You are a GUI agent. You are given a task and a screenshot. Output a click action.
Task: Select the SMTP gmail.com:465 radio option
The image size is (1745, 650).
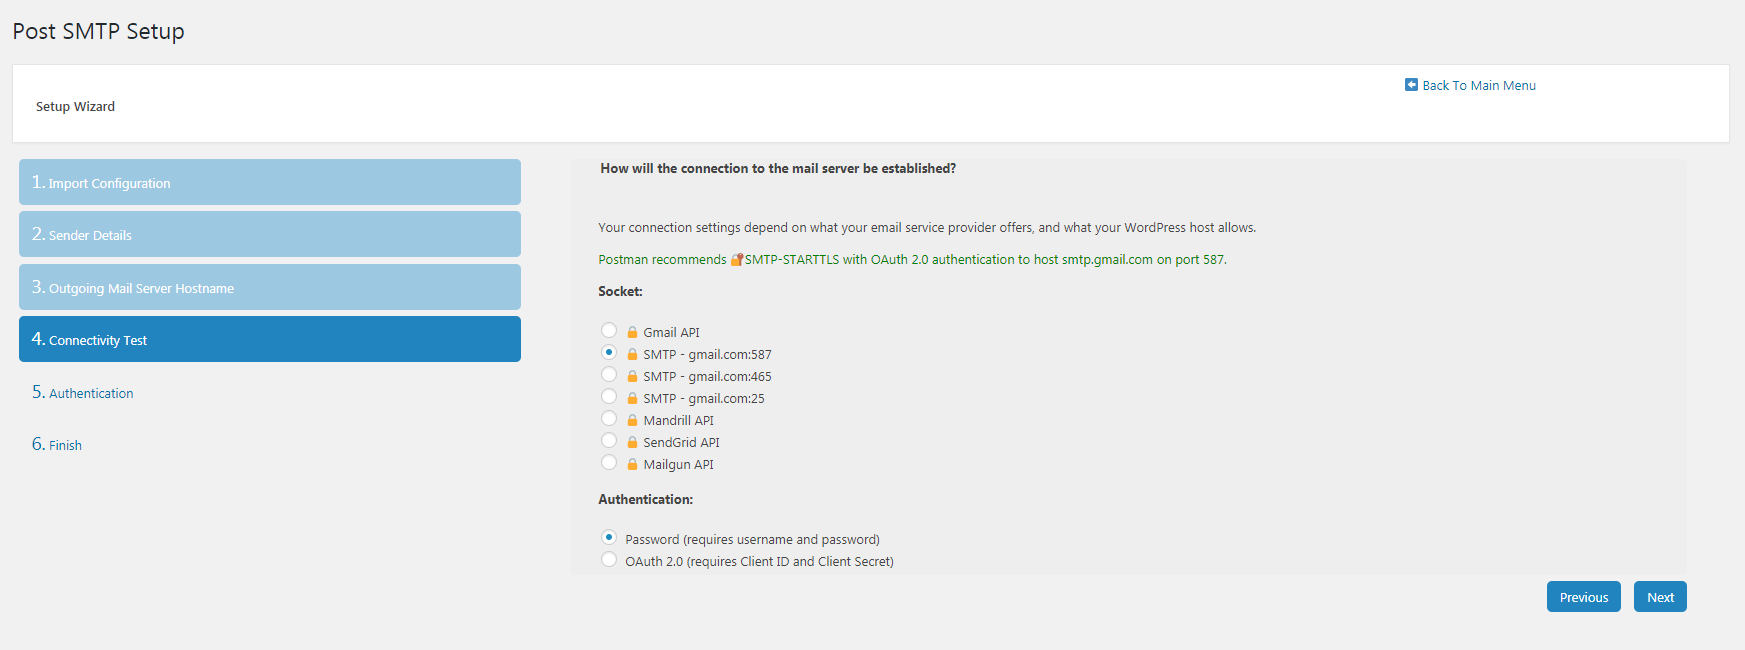point(609,374)
